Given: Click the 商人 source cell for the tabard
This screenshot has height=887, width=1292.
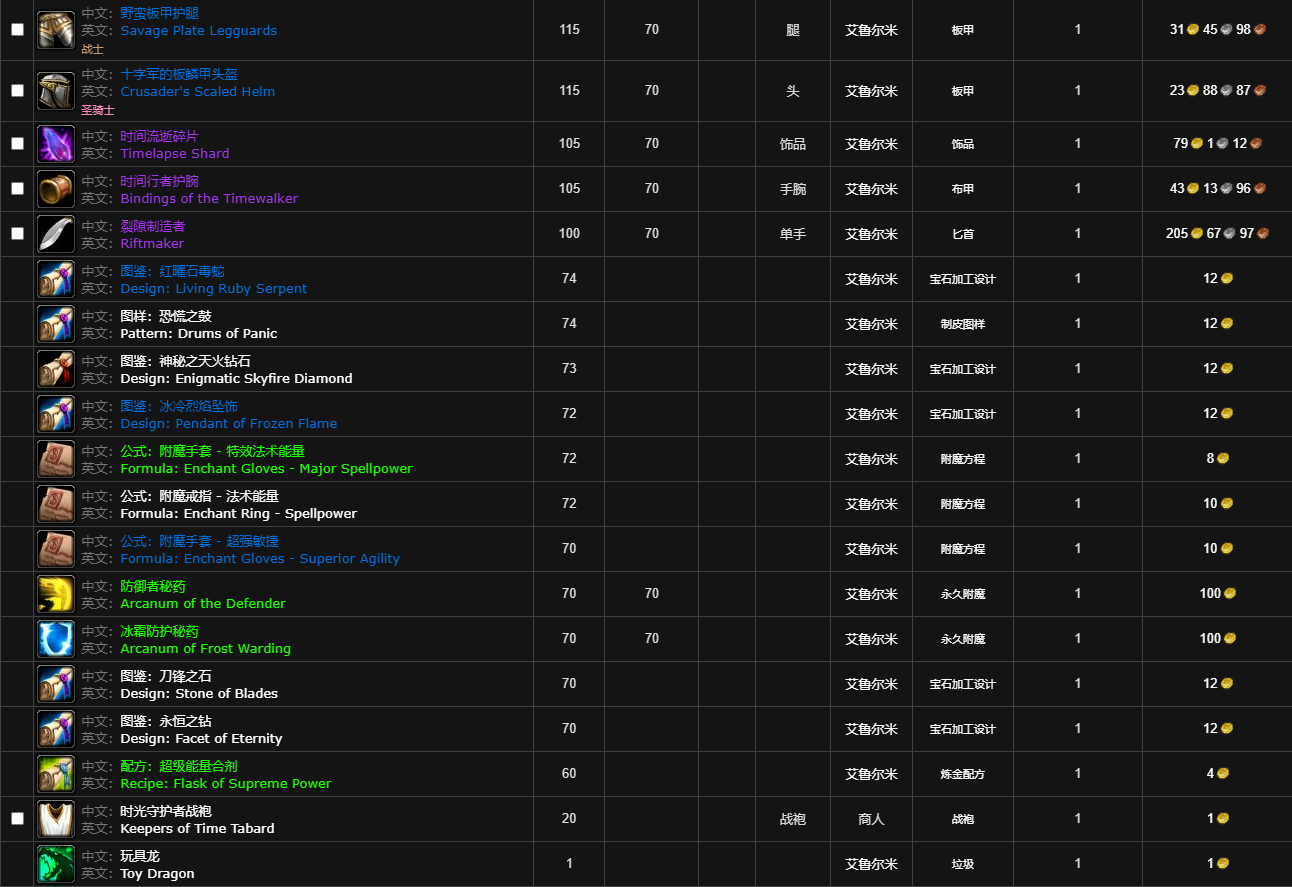Looking at the screenshot, I should (x=871, y=819).
